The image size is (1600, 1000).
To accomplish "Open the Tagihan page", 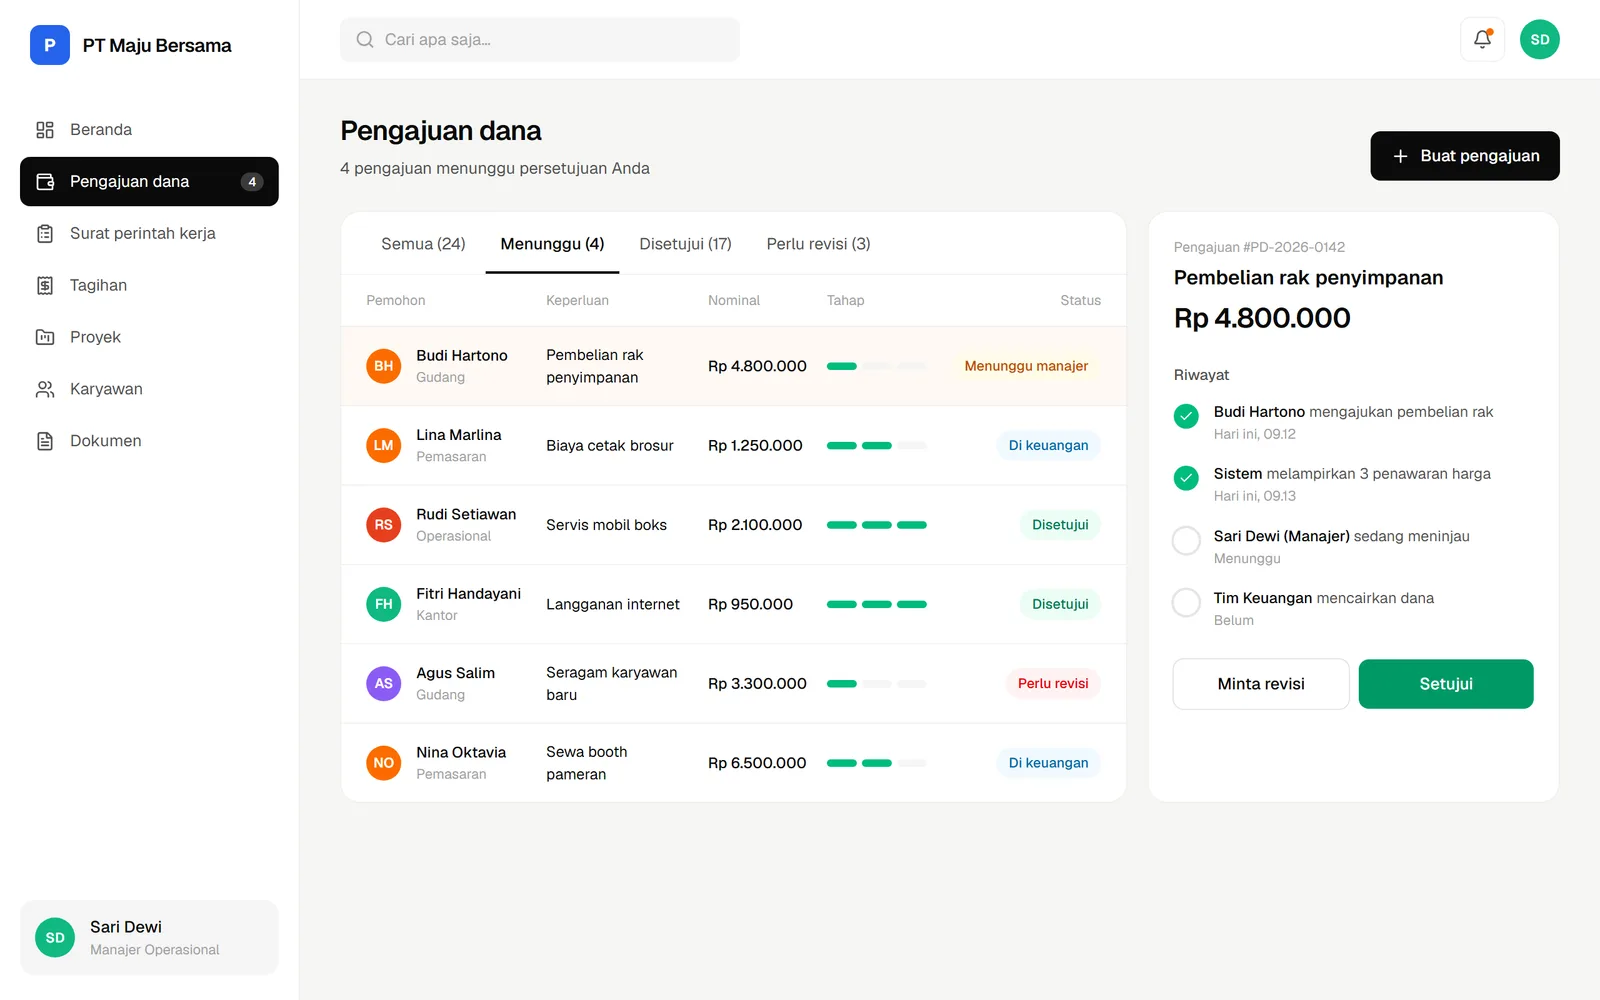I will tap(149, 286).
